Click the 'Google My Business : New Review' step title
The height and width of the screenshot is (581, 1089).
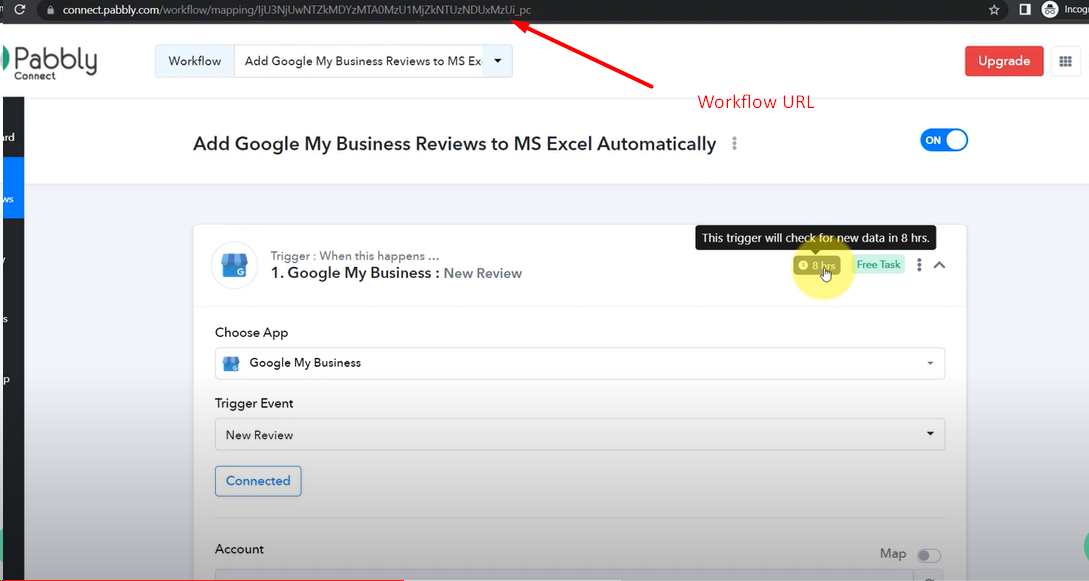[x=396, y=273]
